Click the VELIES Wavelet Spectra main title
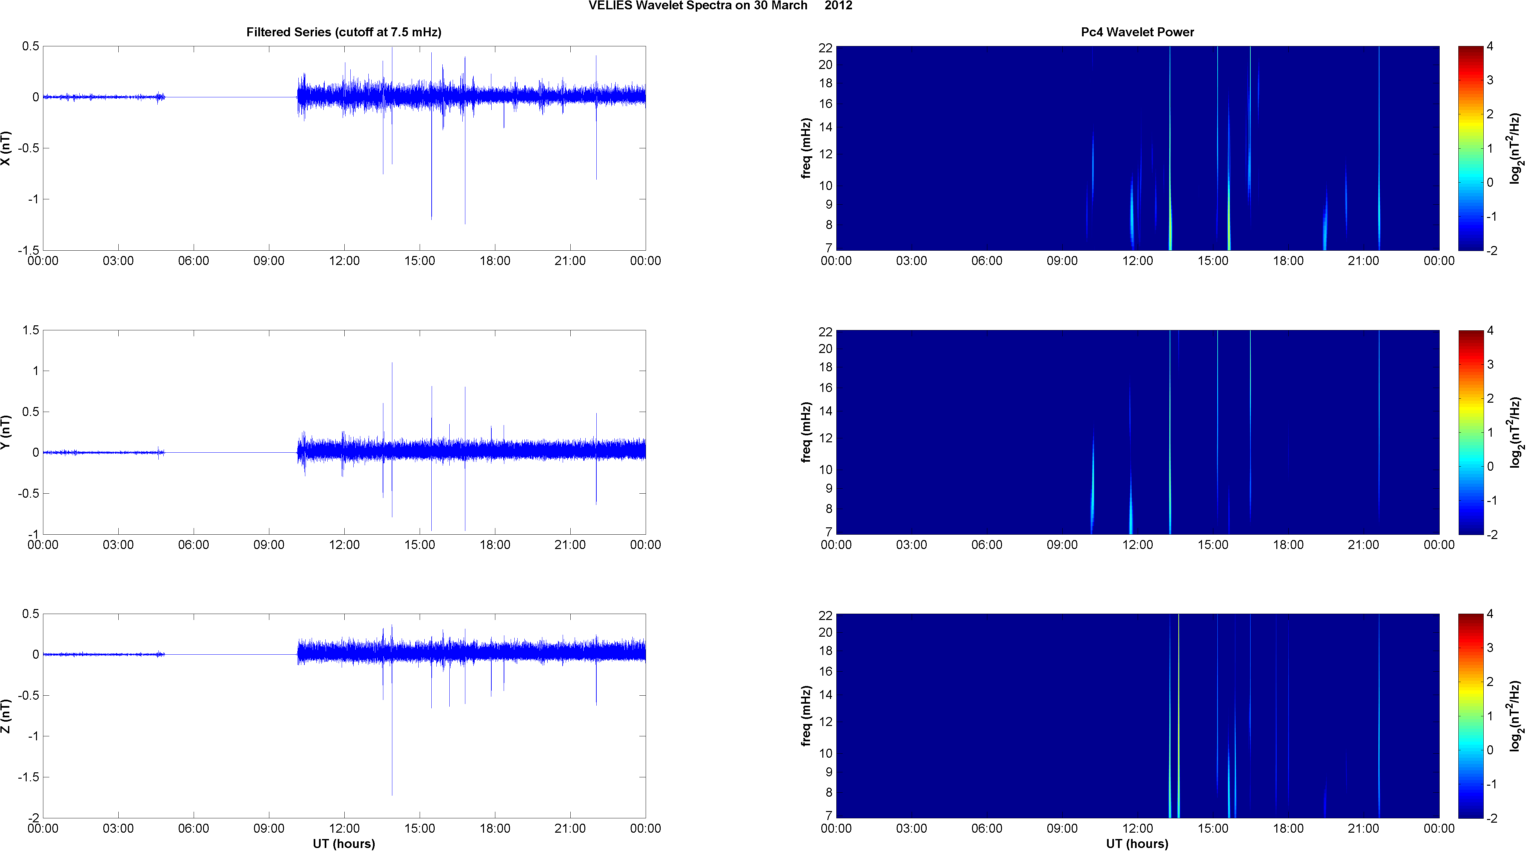 [x=720, y=6]
